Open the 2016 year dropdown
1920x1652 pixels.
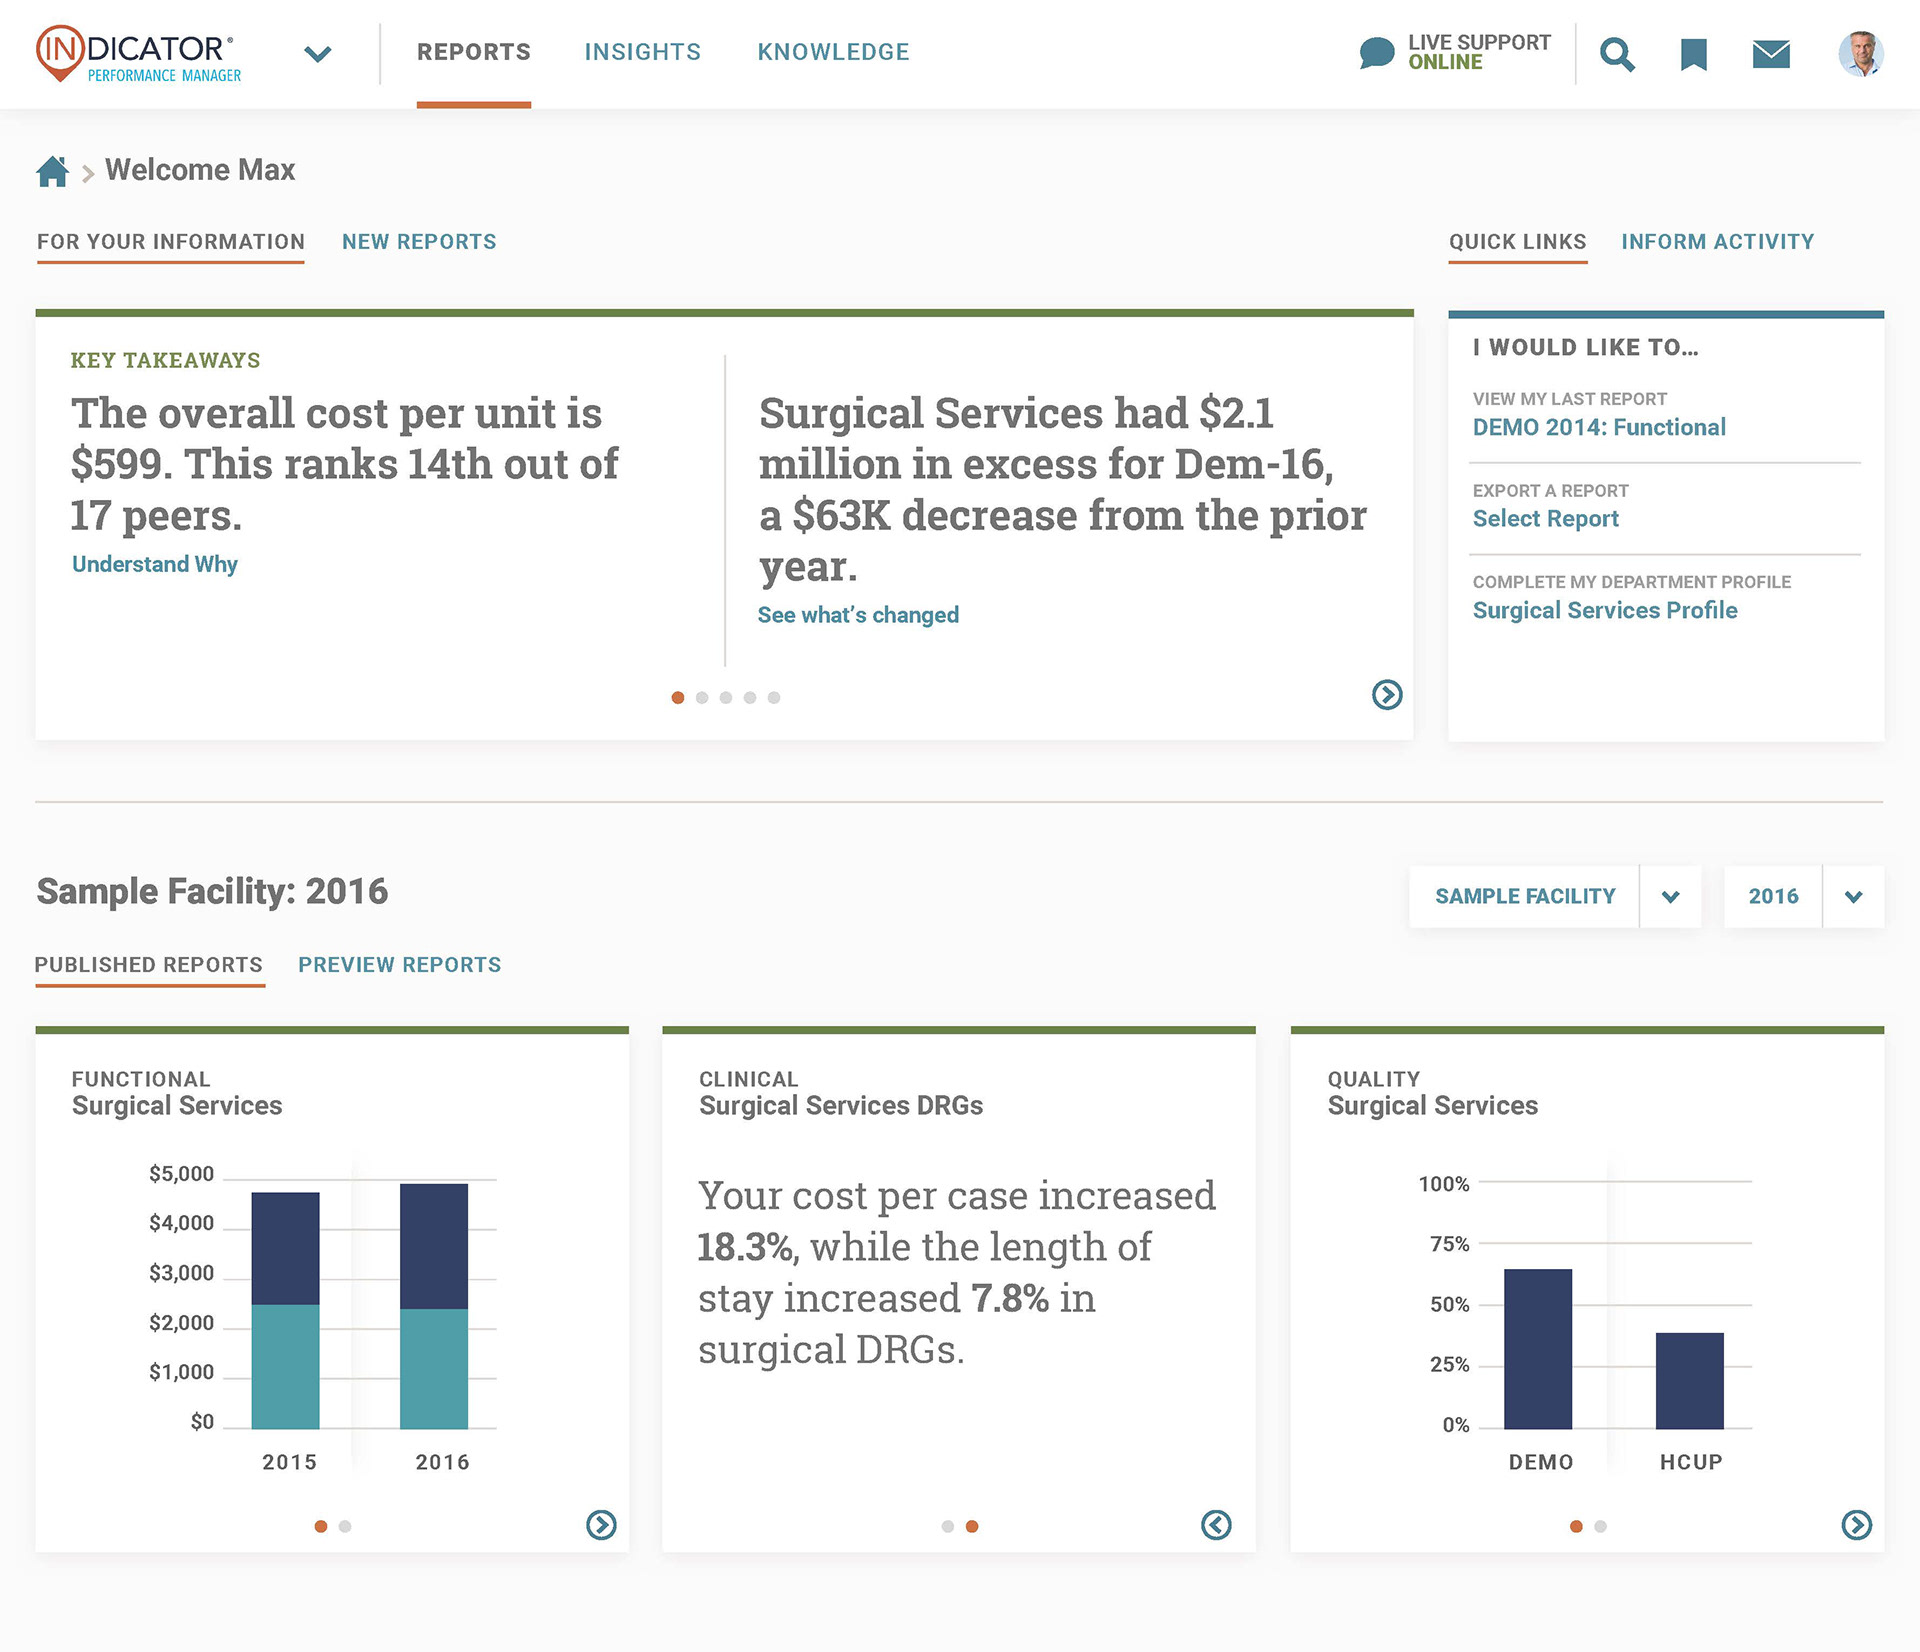click(1853, 897)
